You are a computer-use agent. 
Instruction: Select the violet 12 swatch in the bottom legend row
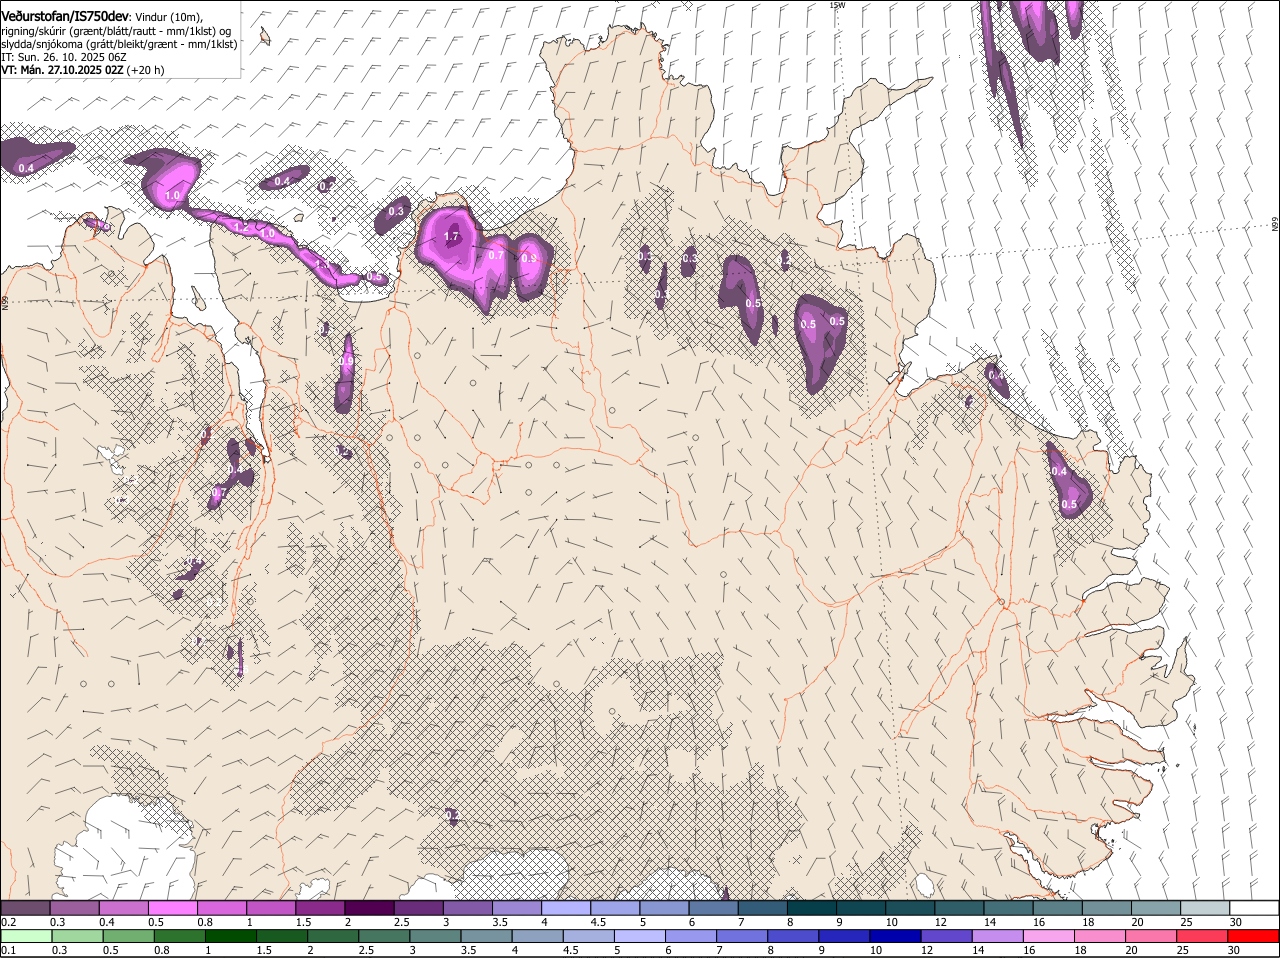point(948,937)
